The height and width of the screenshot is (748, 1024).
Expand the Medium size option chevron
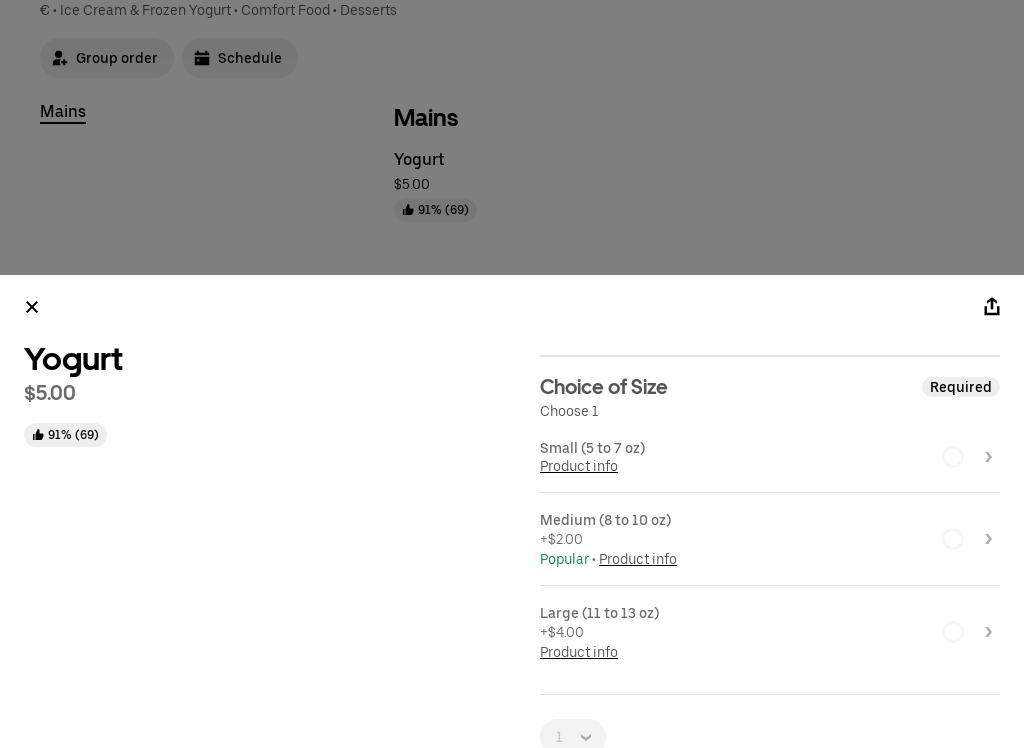pyautogui.click(x=988, y=539)
